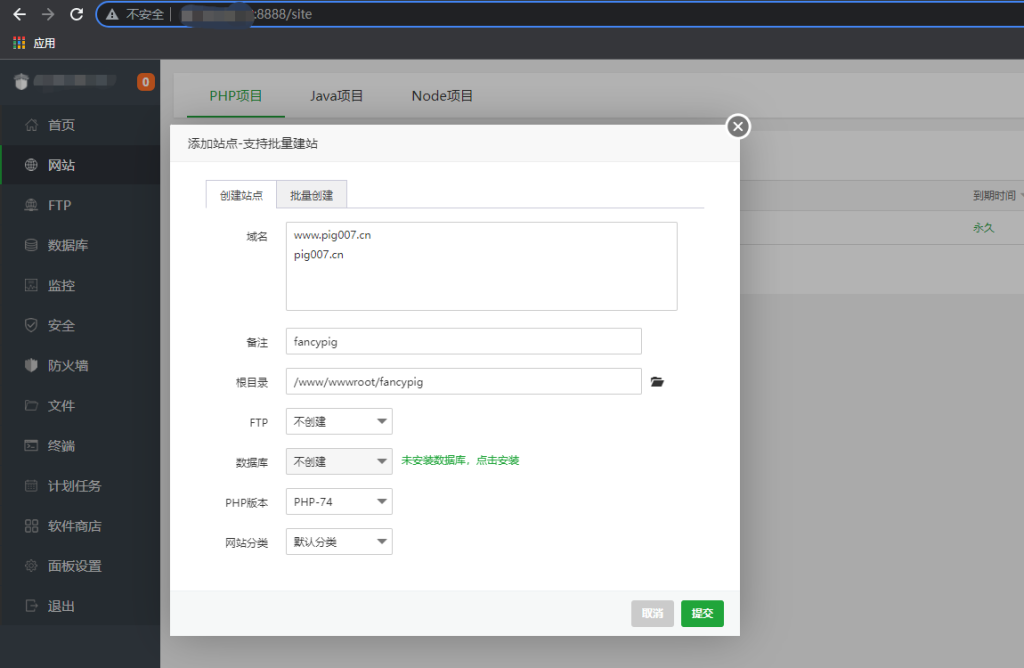Screen dimensions: 1024x668
Task: Switch to the Java项目 tab
Action: (x=336, y=96)
